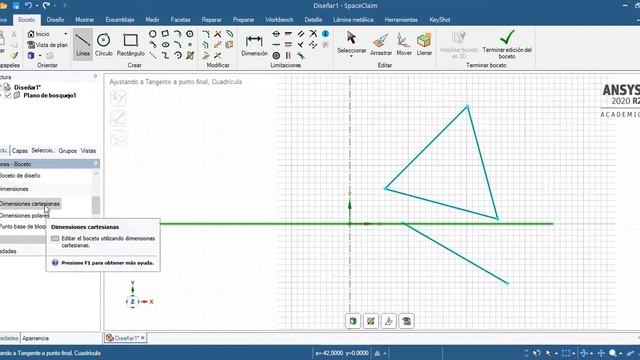Select the tangent arc tool
640x360 pixels.
coord(178,34)
